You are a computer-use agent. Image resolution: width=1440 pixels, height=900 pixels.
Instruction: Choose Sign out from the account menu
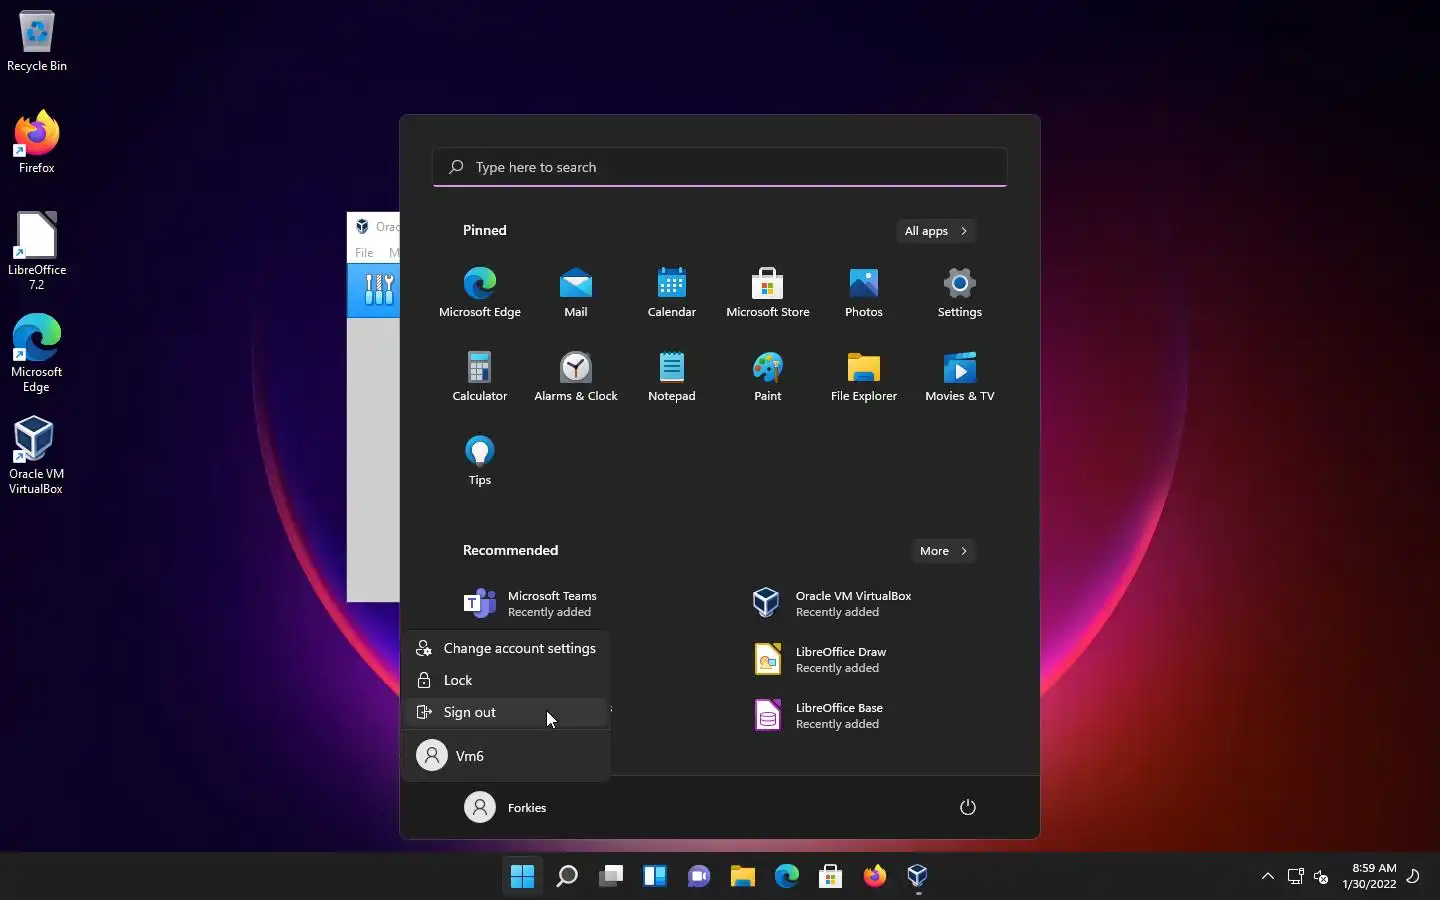point(506,712)
